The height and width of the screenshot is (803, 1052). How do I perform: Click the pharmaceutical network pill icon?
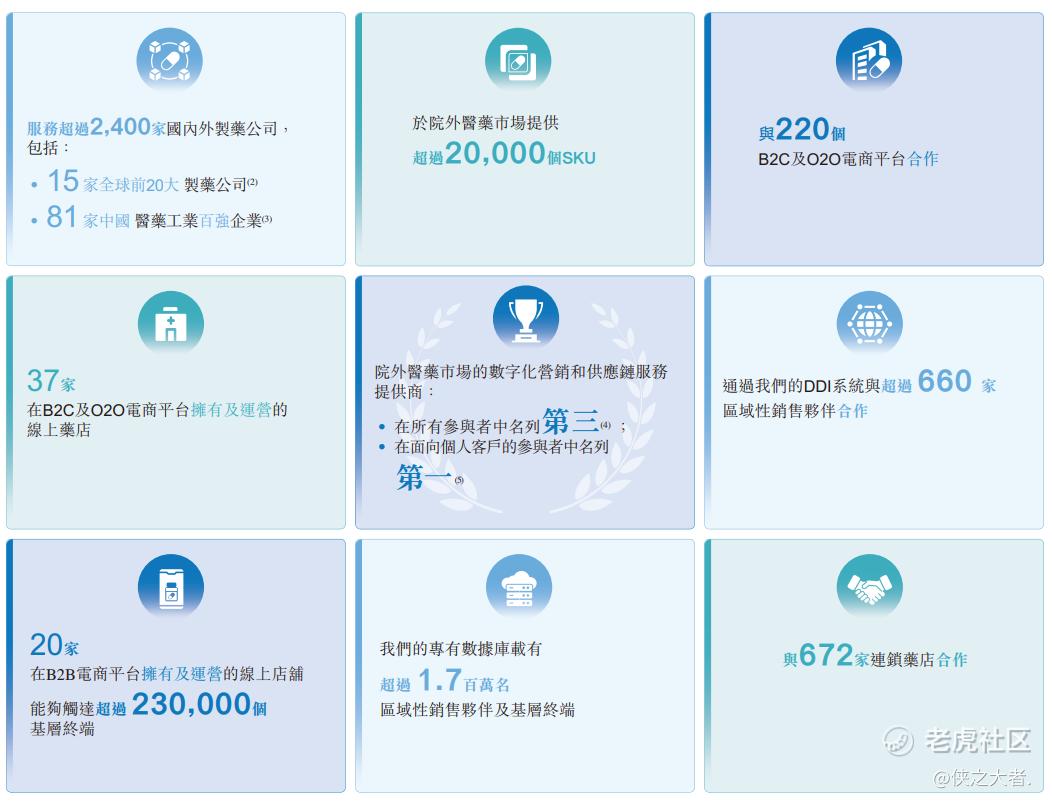pos(169,60)
